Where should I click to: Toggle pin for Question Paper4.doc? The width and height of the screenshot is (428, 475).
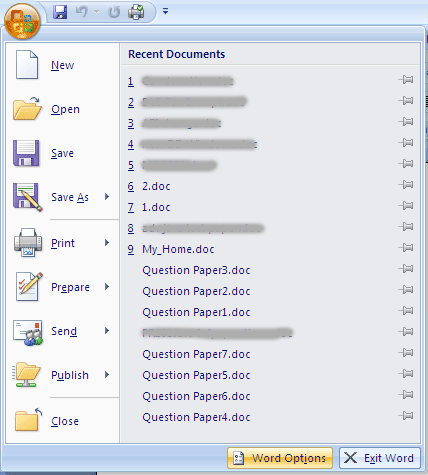point(406,416)
